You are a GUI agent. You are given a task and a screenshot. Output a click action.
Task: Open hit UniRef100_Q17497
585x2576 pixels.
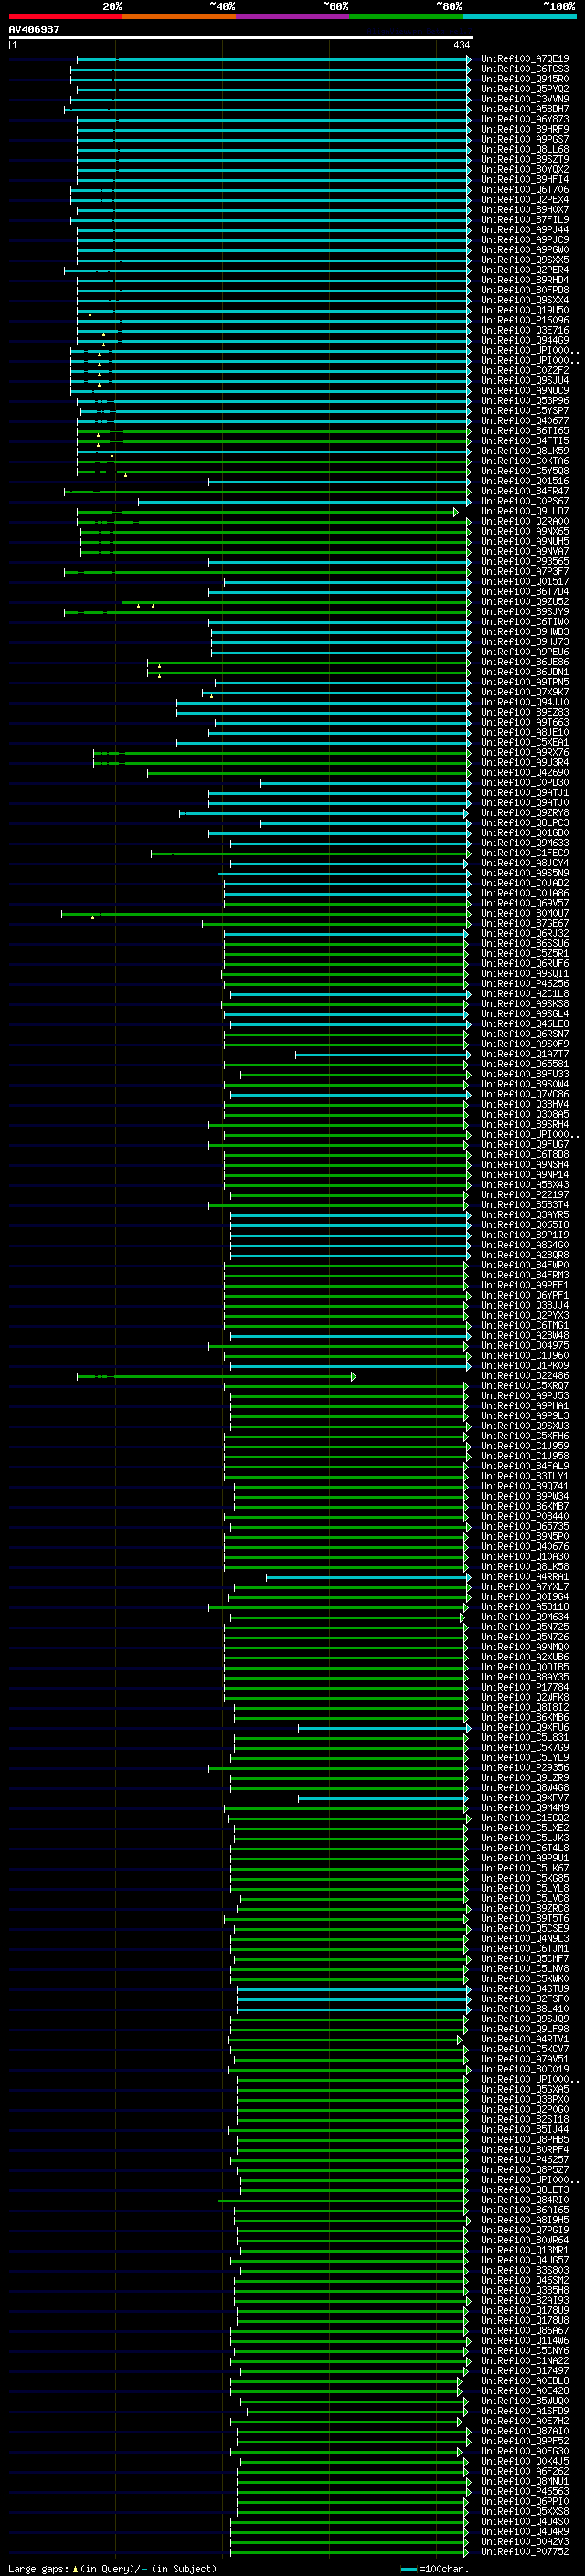pyautogui.click(x=524, y=2370)
